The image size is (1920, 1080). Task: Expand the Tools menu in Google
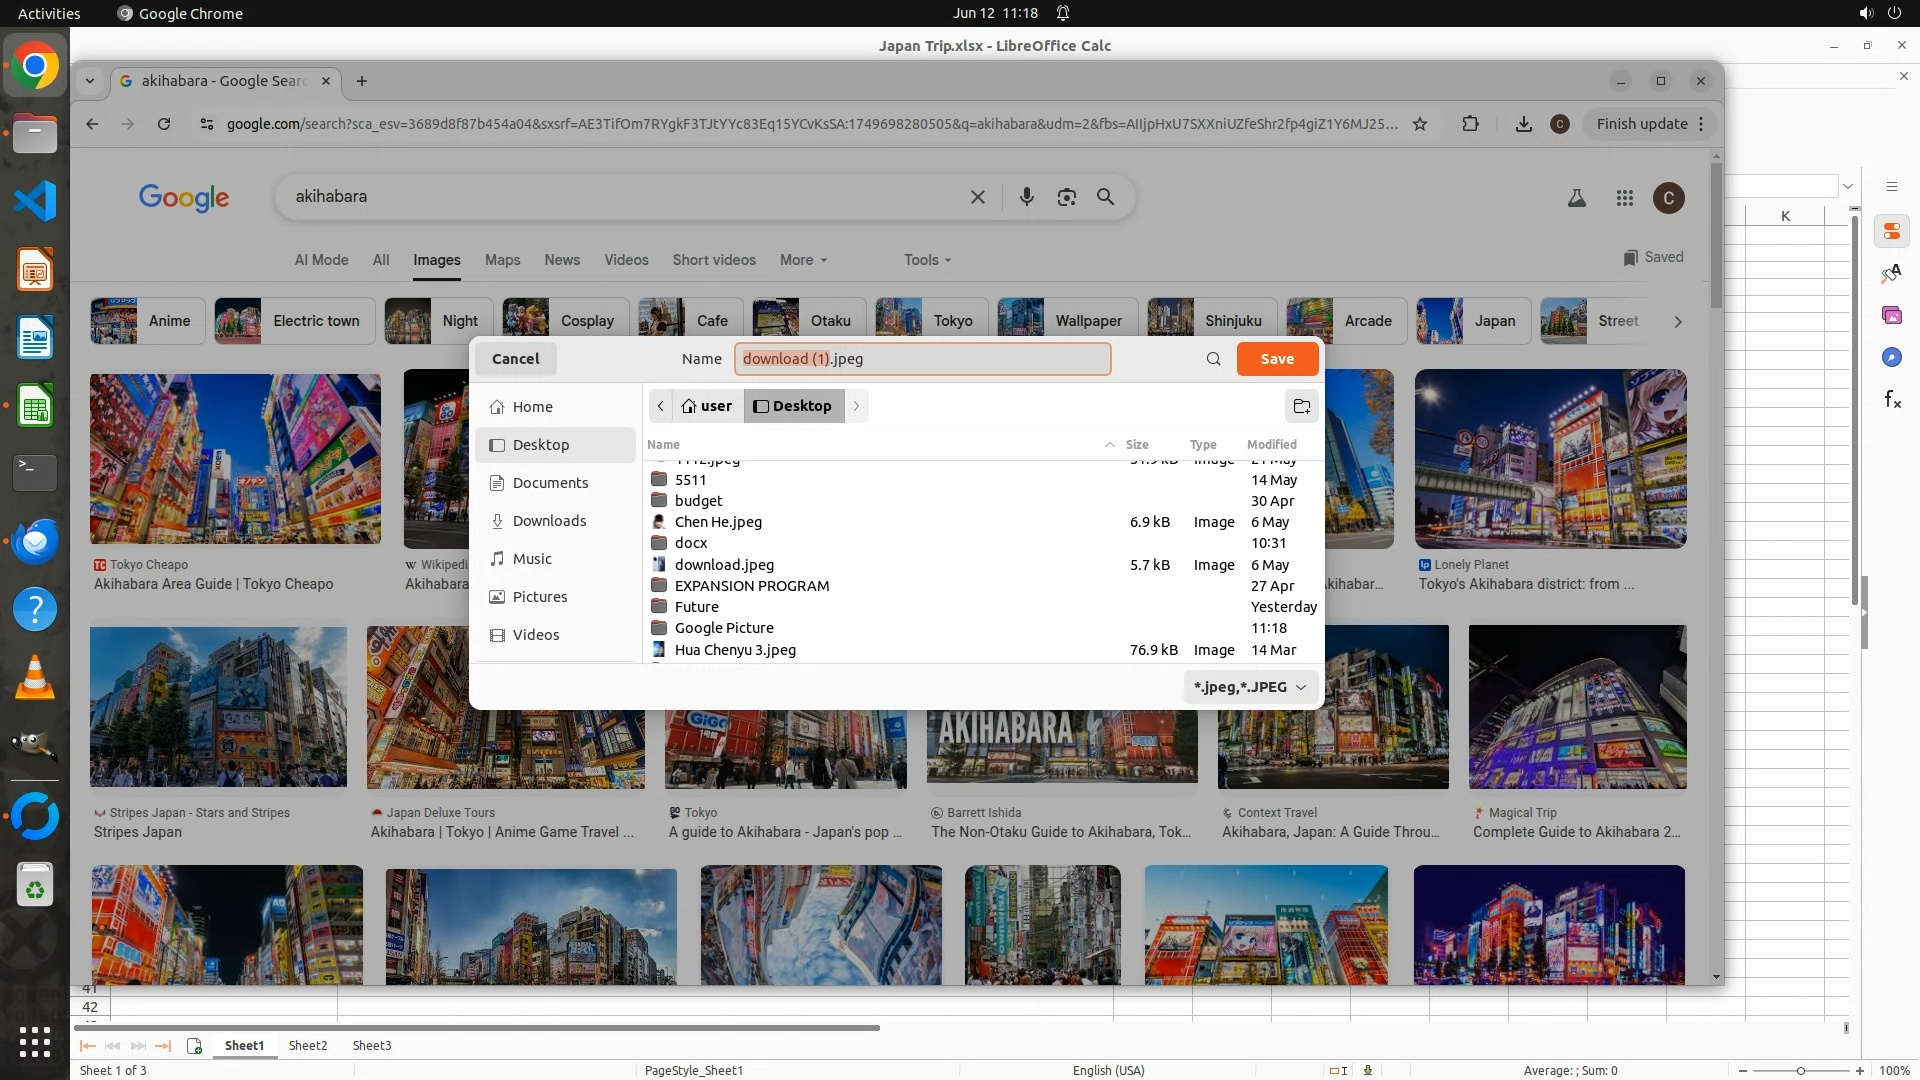coord(927,260)
